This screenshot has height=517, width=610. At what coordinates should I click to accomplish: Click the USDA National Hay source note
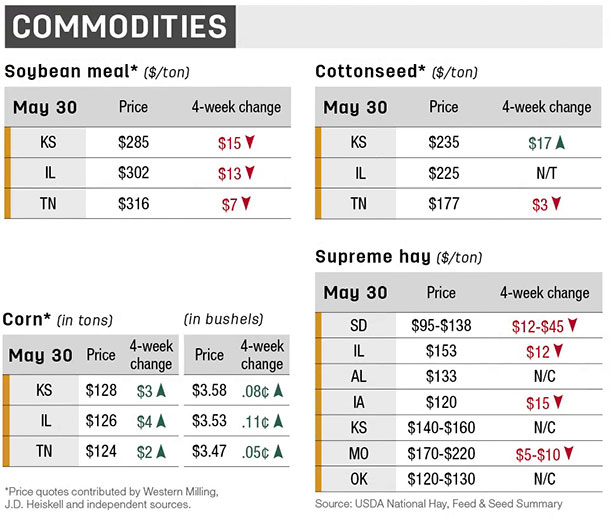click(x=439, y=504)
